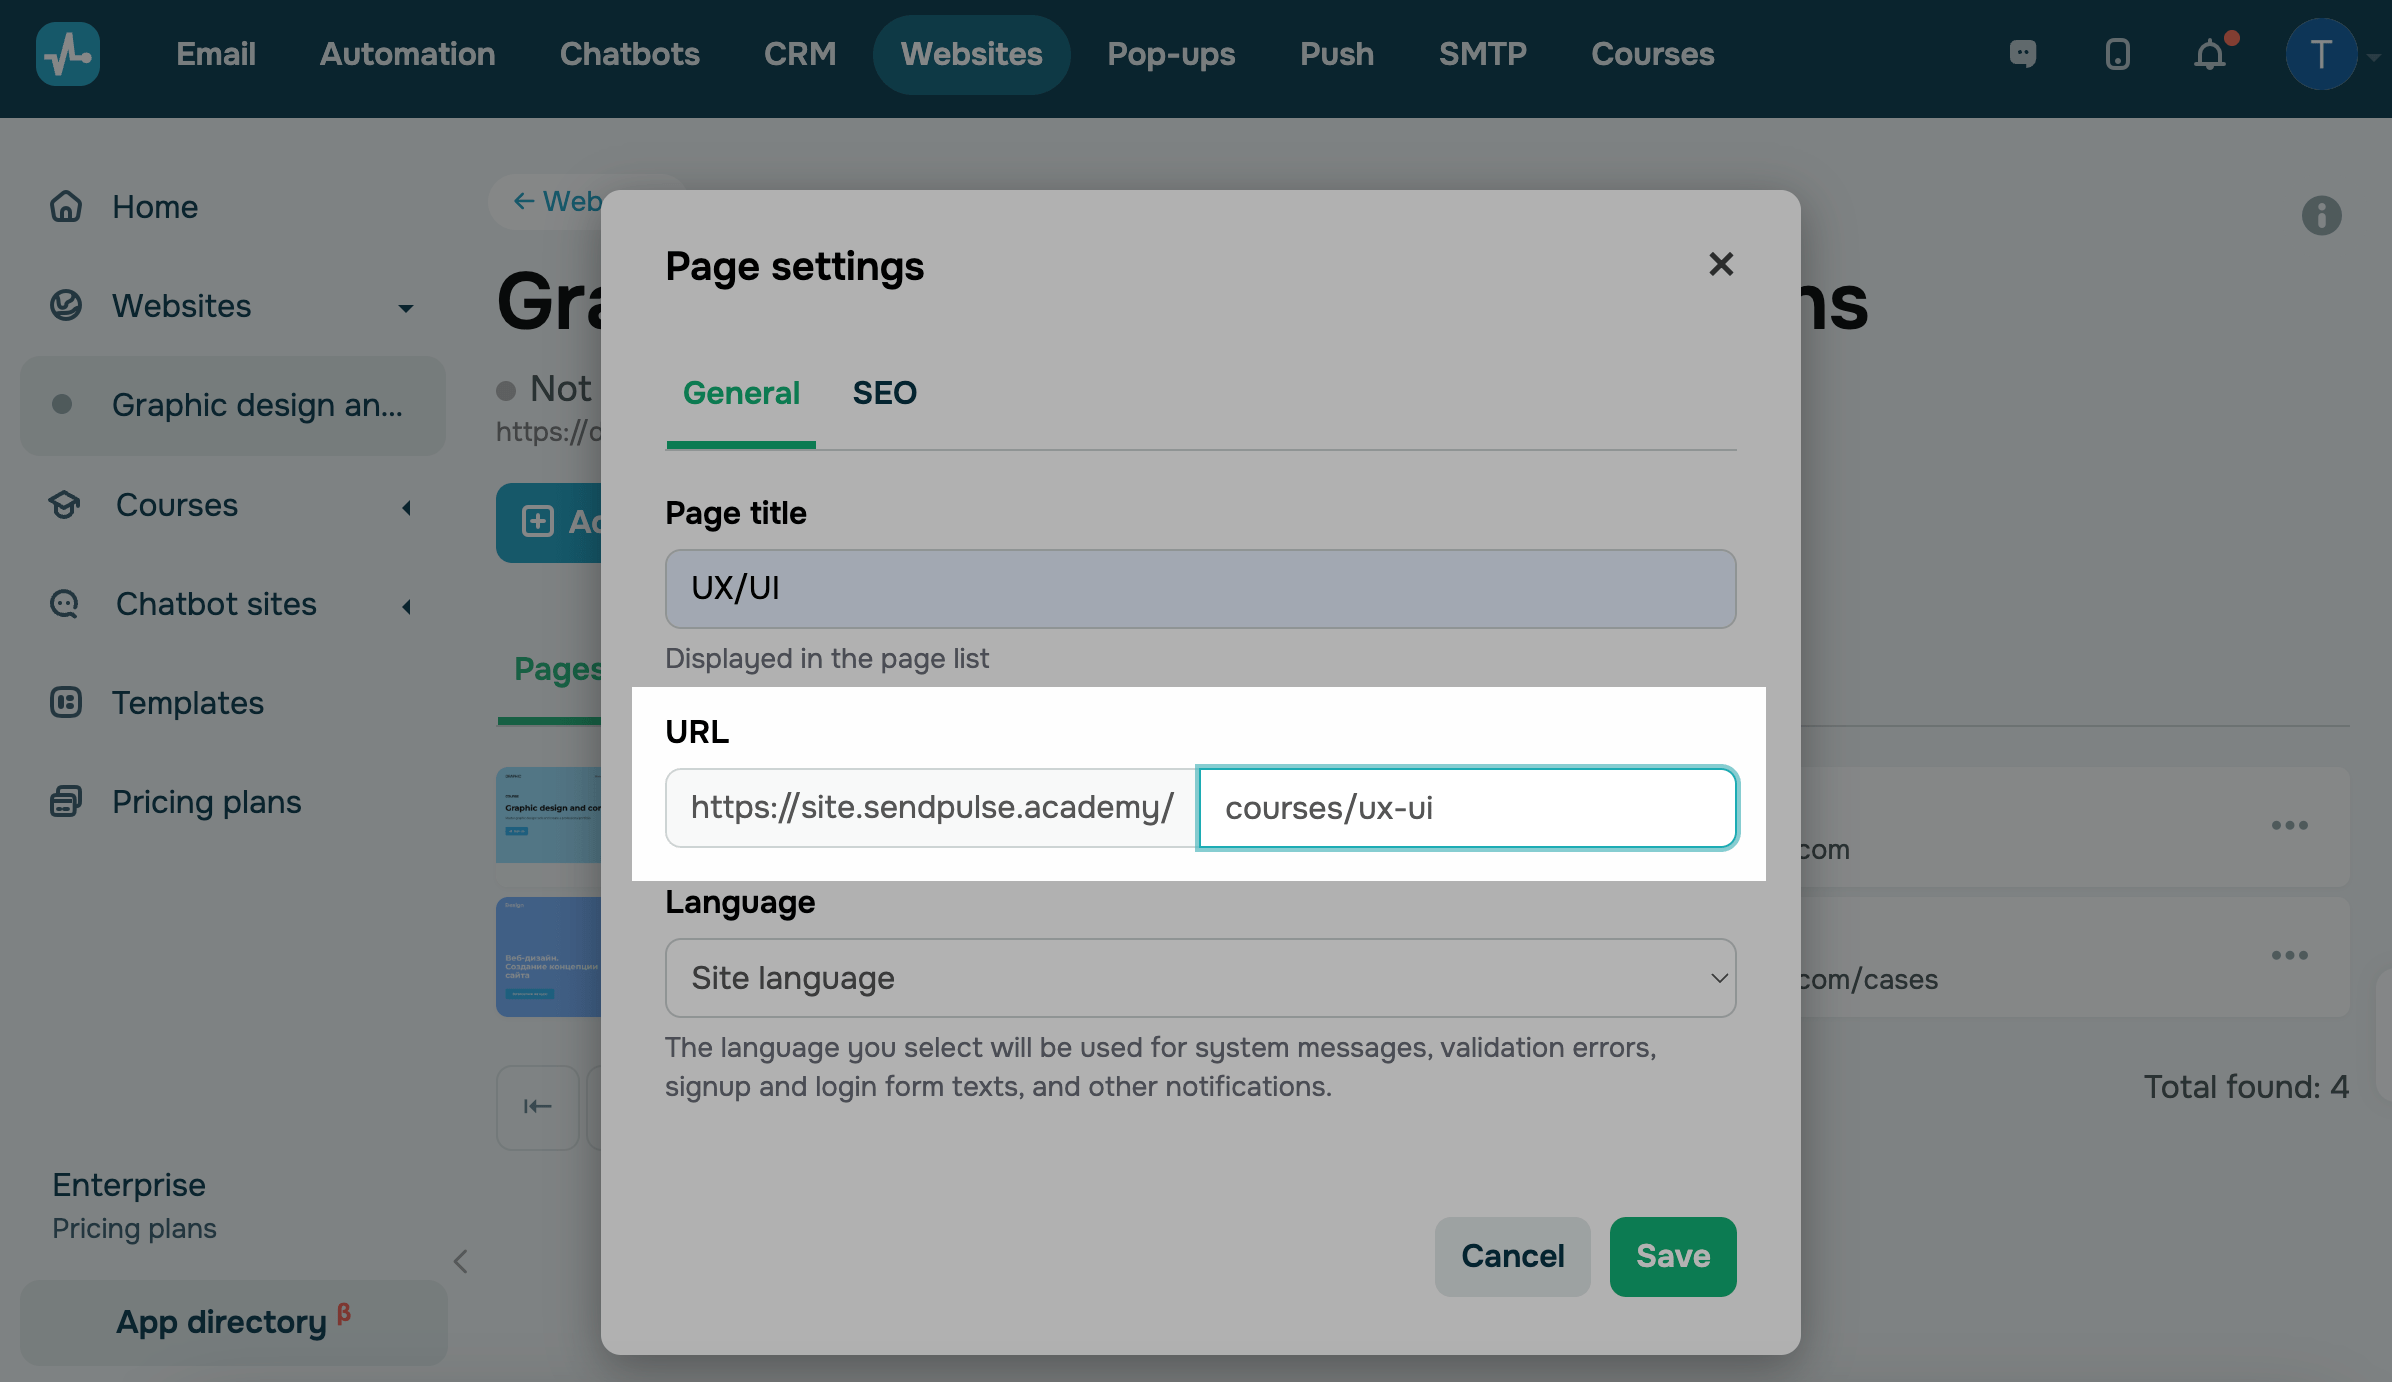Open the chat support icon
2392x1382 pixels.
click(x=2023, y=54)
